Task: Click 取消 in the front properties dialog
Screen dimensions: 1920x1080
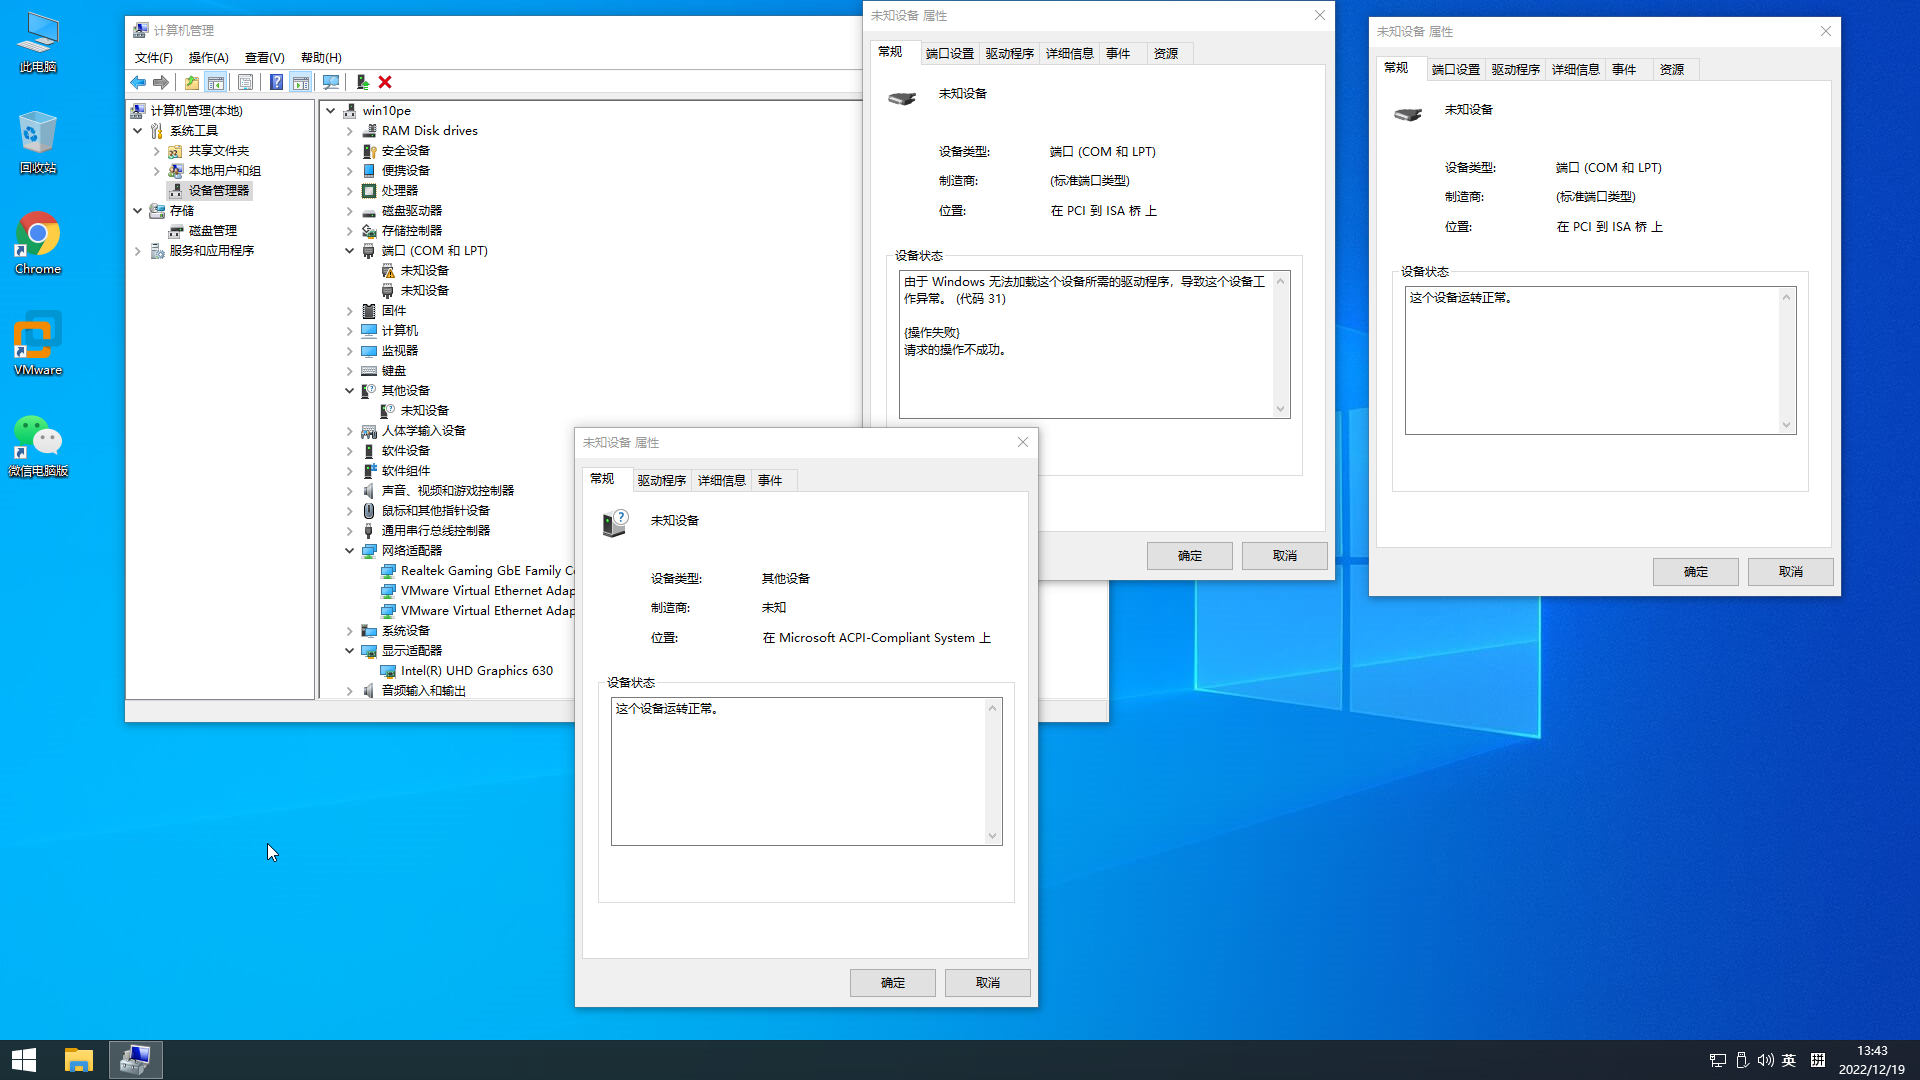Action: [988, 983]
